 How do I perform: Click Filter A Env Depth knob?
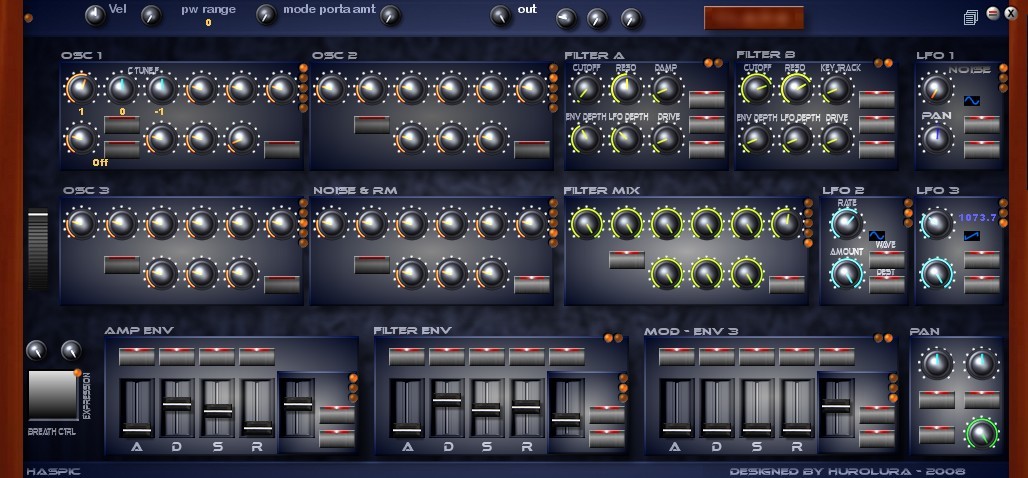[585, 139]
